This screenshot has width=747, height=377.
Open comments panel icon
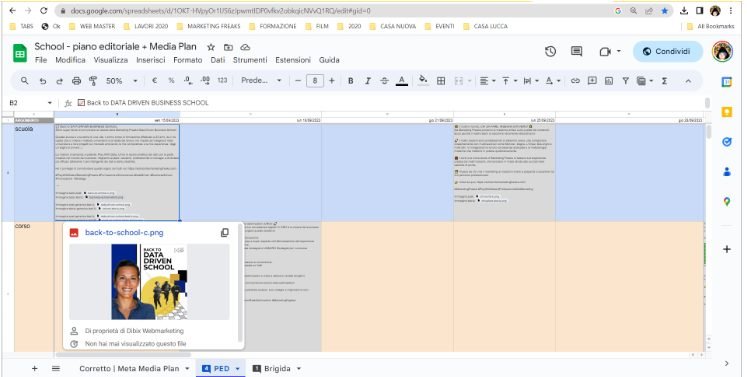point(576,51)
